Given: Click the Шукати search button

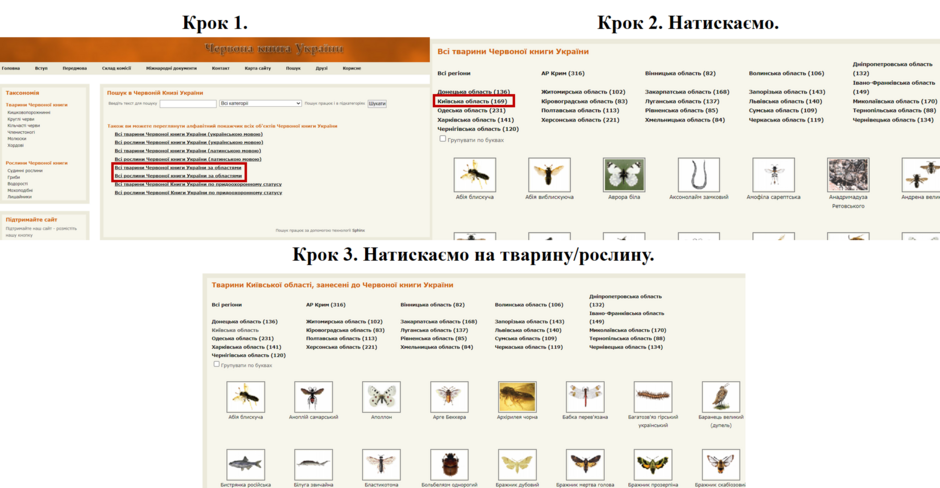Looking at the screenshot, I should (377, 104).
